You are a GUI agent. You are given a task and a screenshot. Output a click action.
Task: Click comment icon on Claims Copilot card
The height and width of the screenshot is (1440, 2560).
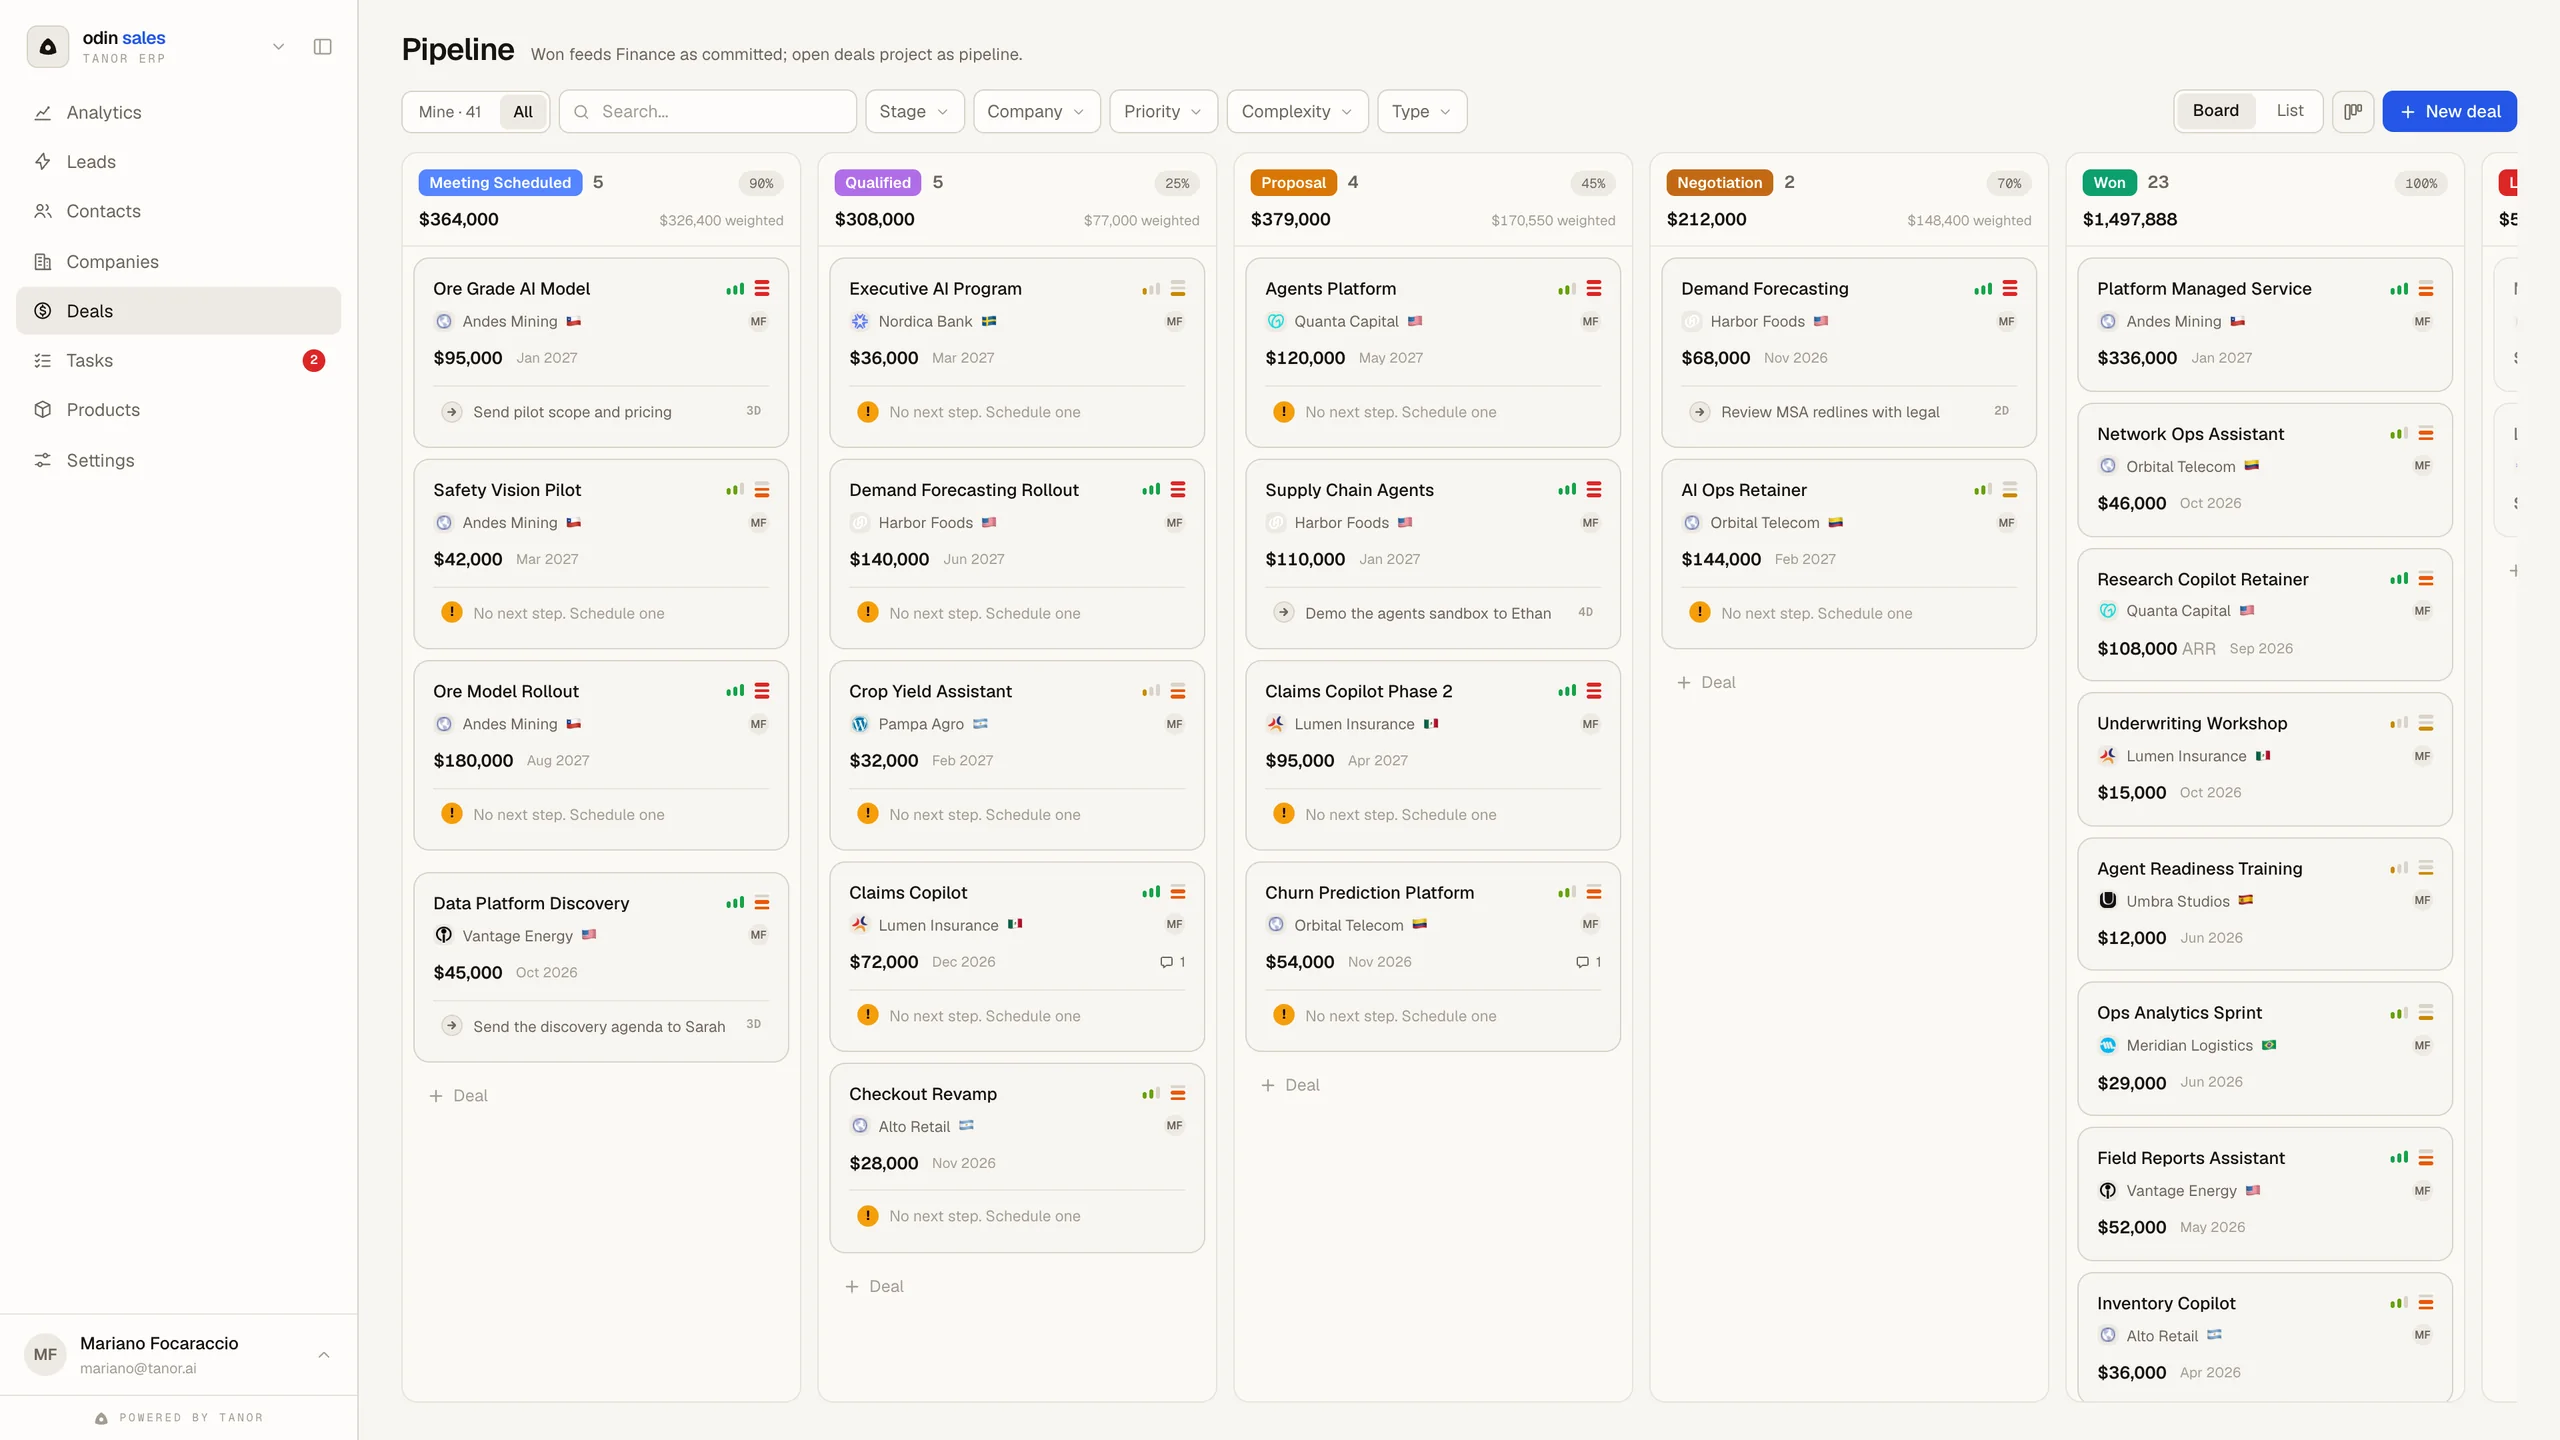(1166, 962)
